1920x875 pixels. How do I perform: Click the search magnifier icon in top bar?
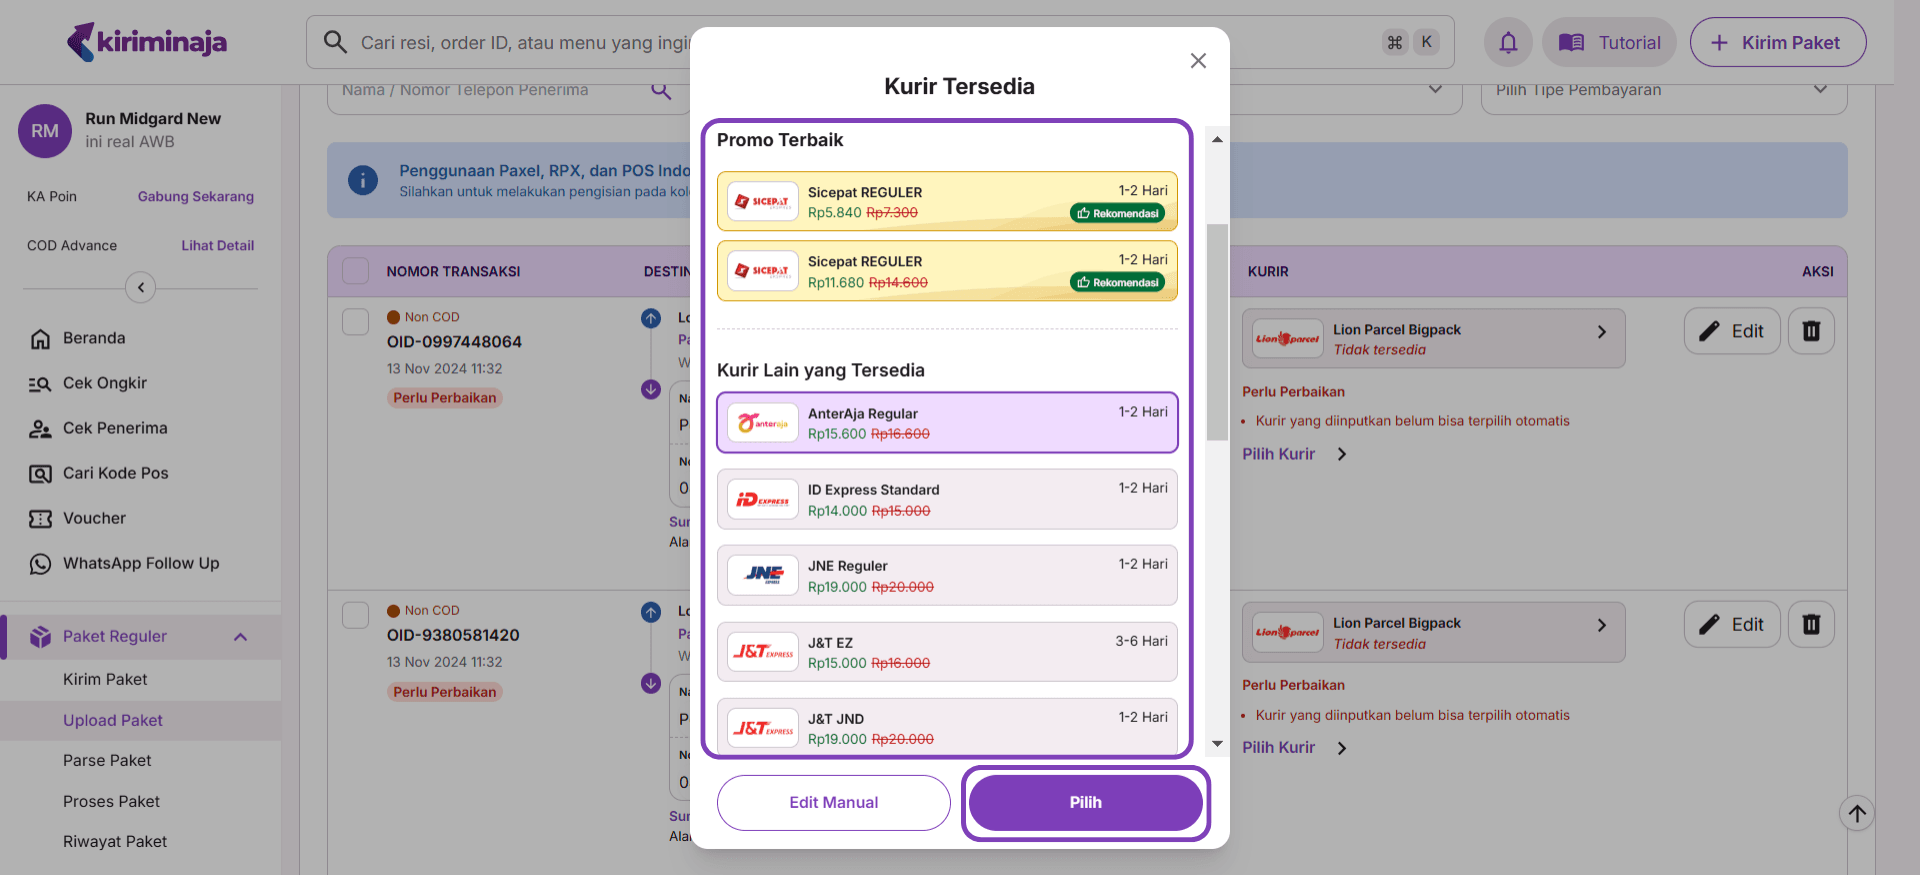click(x=336, y=42)
